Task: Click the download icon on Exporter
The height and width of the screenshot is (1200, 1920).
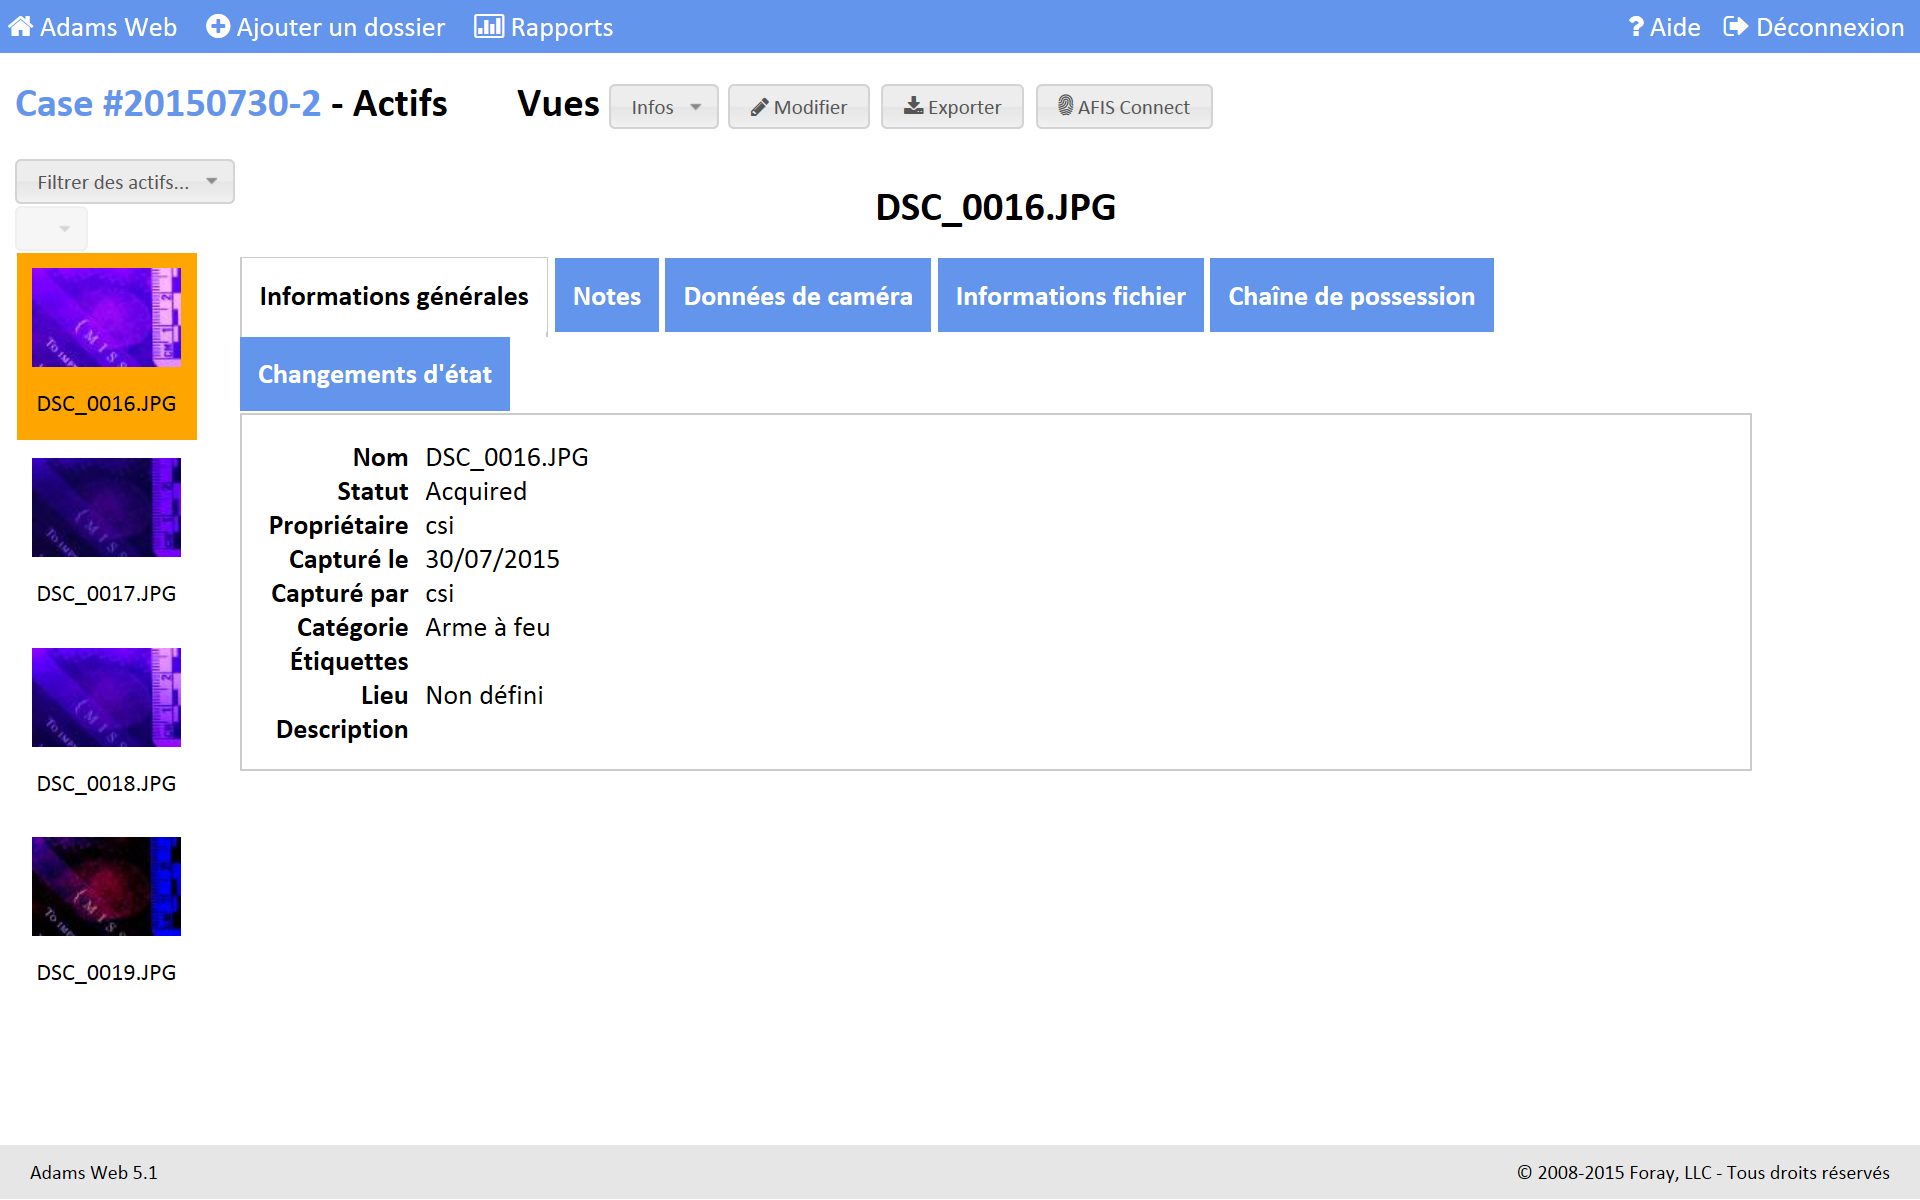Action: pyautogui.click(x=913, y=106)
